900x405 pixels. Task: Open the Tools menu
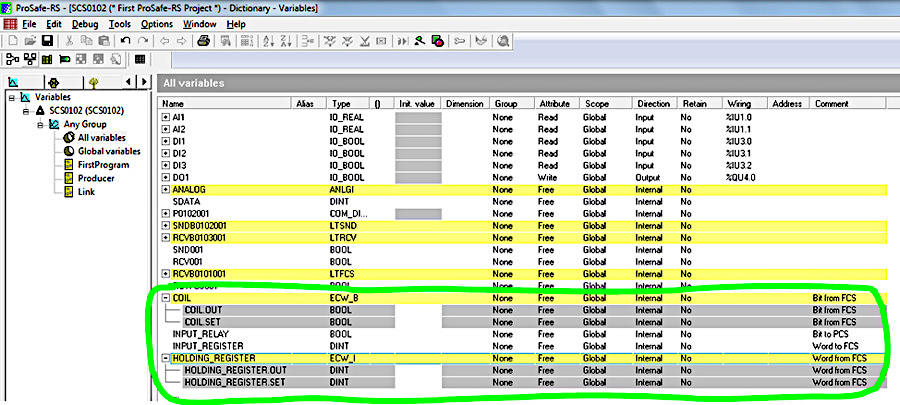pyautogui.click(x=119, y=24)
